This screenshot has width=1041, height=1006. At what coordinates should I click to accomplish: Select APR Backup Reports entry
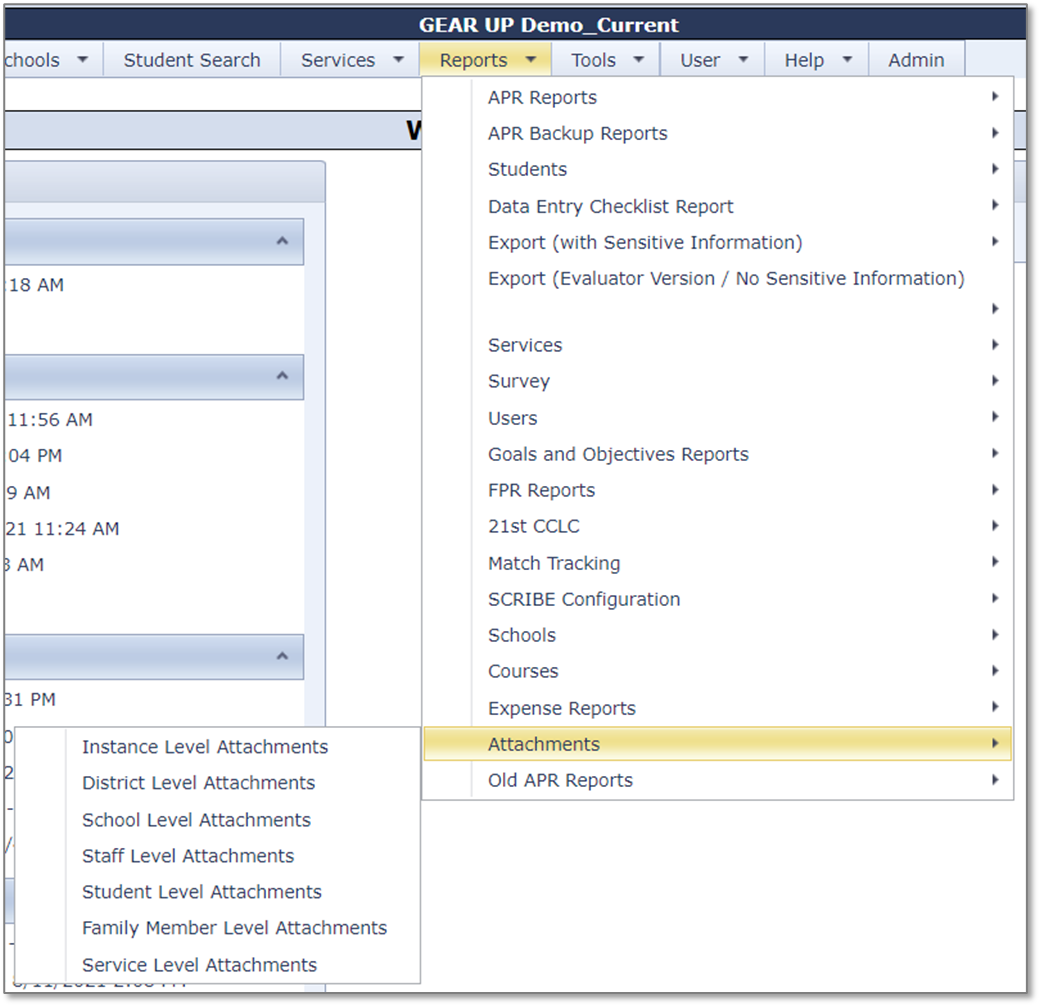pyautogui.click(x=717, y=133)
